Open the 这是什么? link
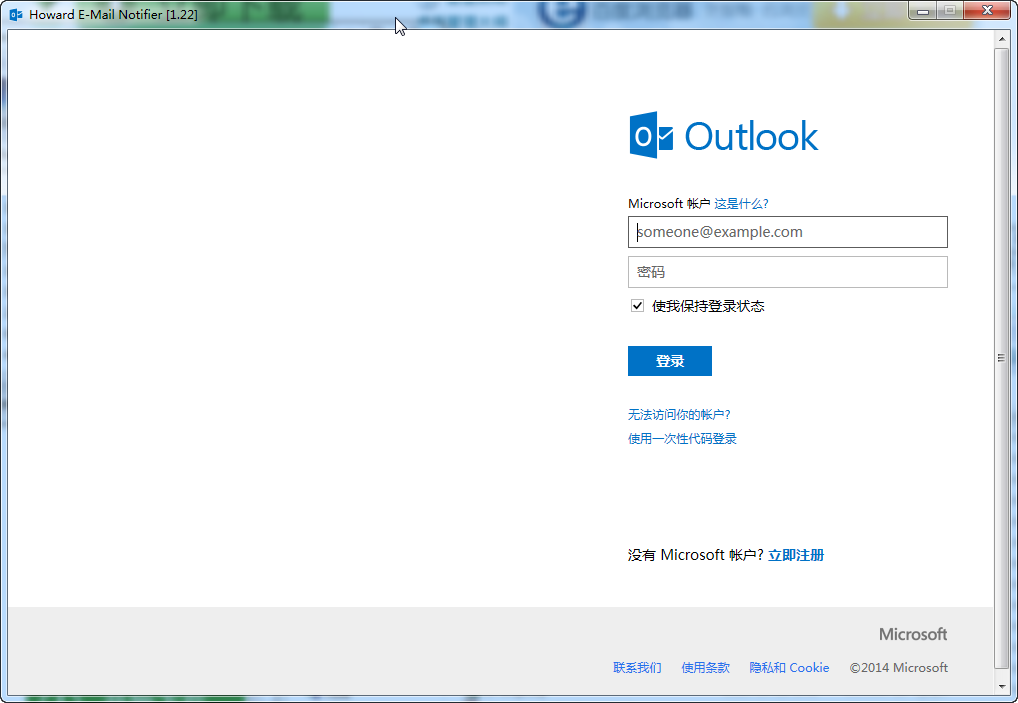 pyautogui.click(x=741, y=204)
